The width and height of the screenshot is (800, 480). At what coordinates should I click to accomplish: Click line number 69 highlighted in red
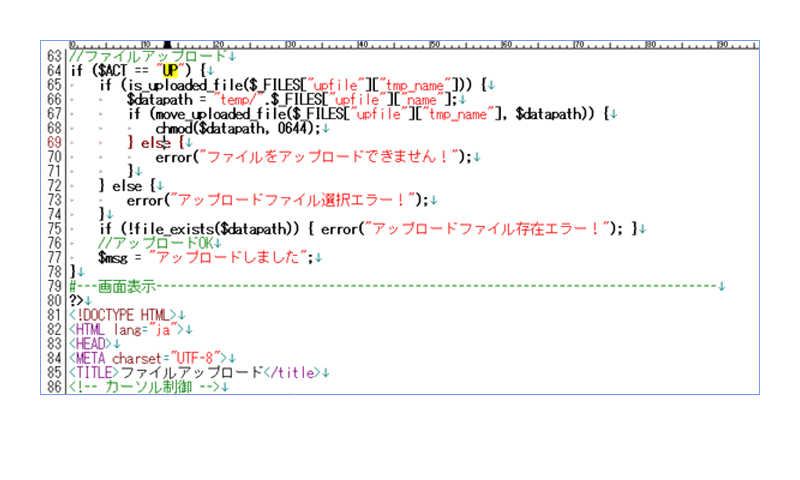[x=54, y=143]
